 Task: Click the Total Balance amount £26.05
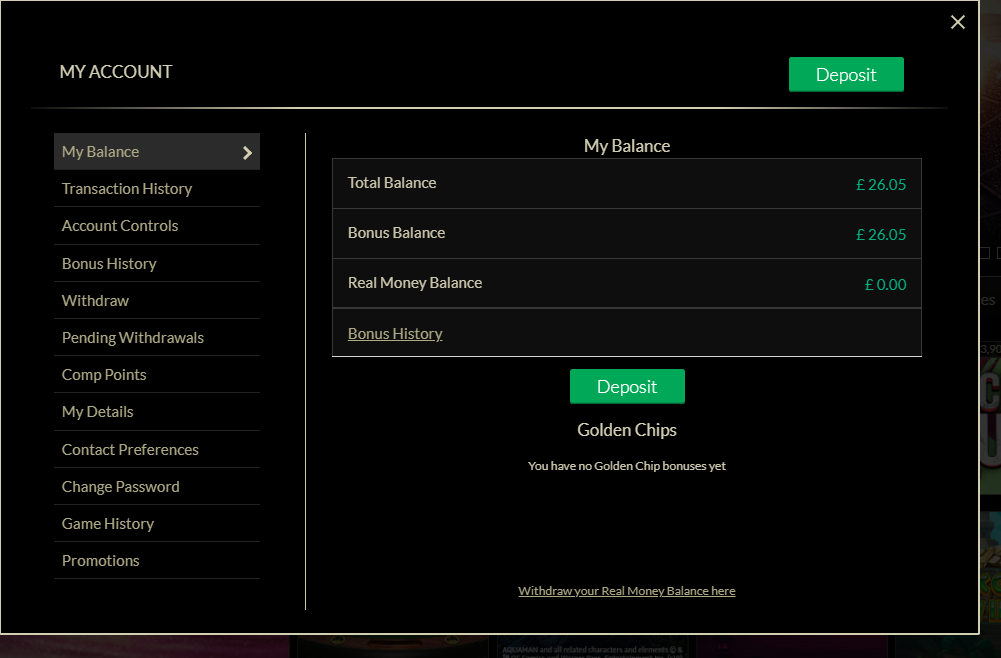pyautogui.click(x=881, y=185)
